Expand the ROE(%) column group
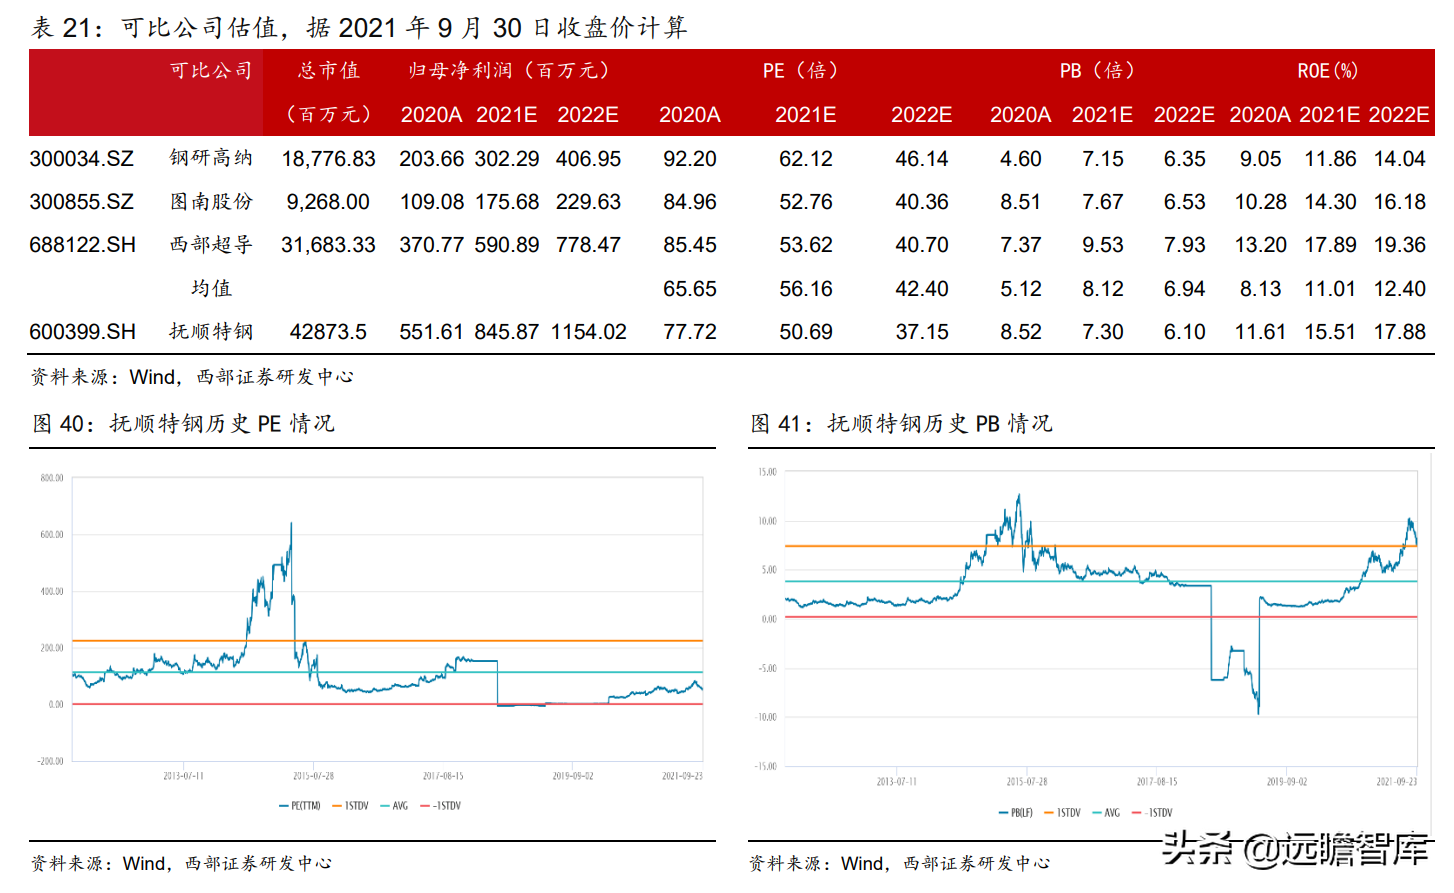This screenshot has height=893, width=1454. pos(1329,70)
